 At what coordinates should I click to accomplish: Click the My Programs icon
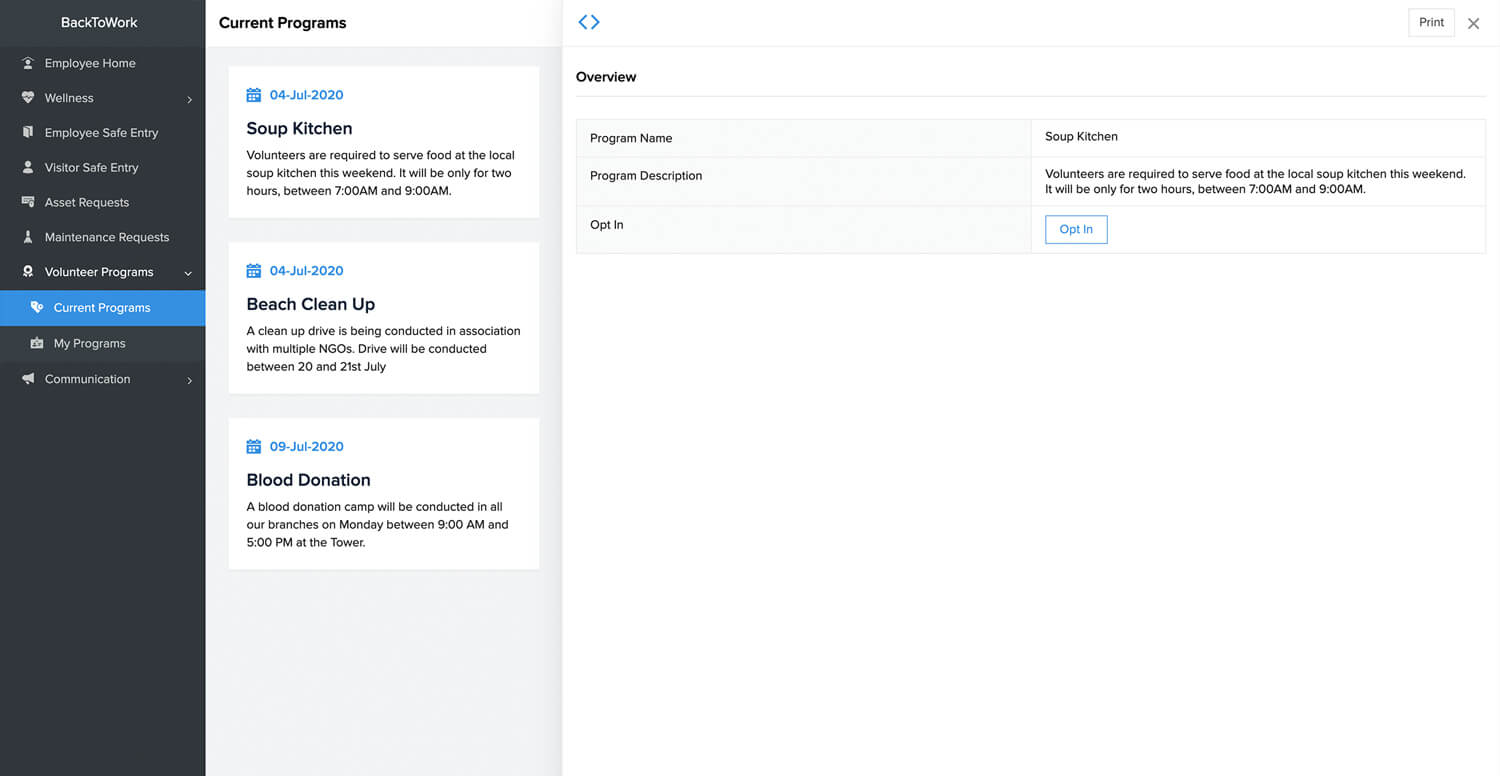[37, 343]
